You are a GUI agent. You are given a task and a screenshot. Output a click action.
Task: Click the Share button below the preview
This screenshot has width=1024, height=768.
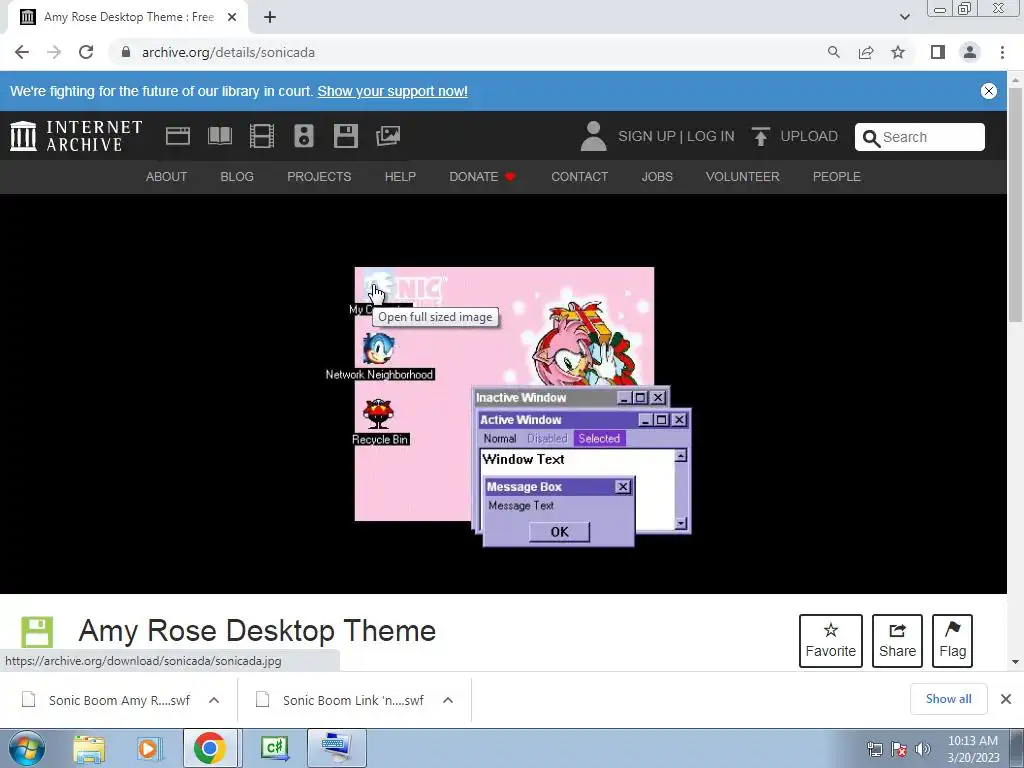[897, 641]
